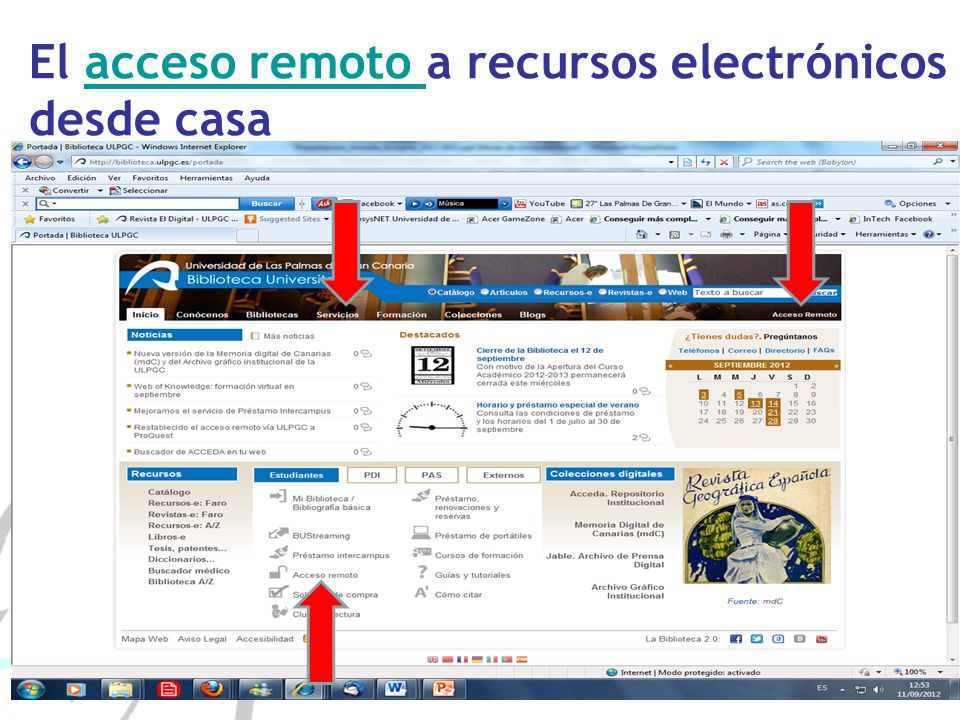Viewport: 960px width, 720px height.
Task: Open the Acceso remoto Estudiantes link
Action: [325, 575]
